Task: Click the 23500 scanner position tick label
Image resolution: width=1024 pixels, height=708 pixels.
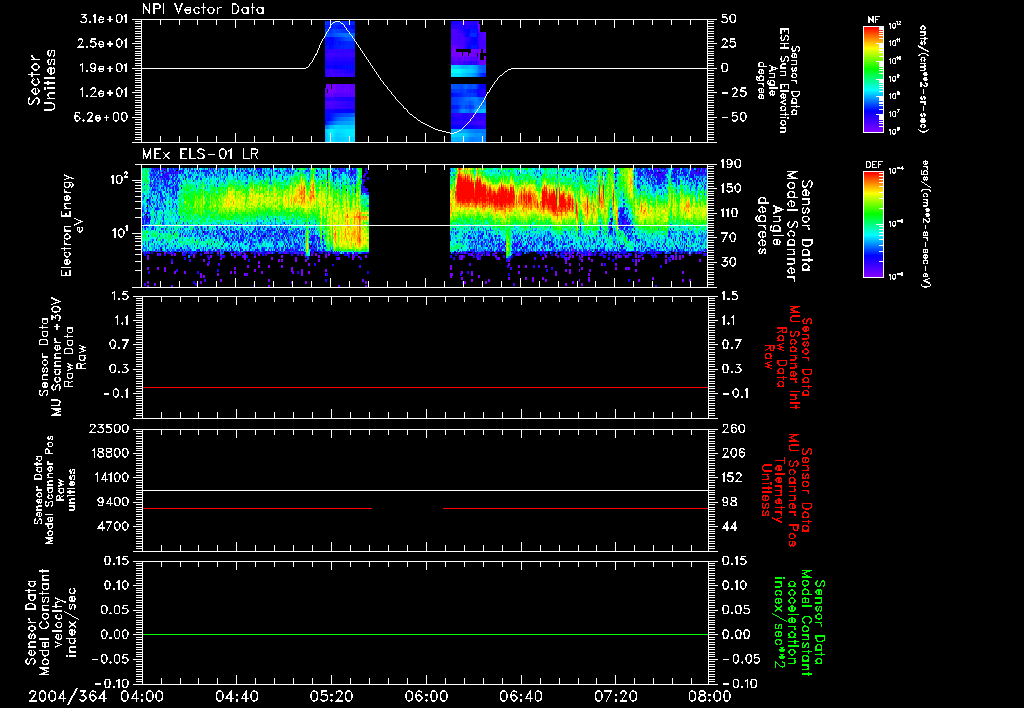Action: tap(108, 428)
